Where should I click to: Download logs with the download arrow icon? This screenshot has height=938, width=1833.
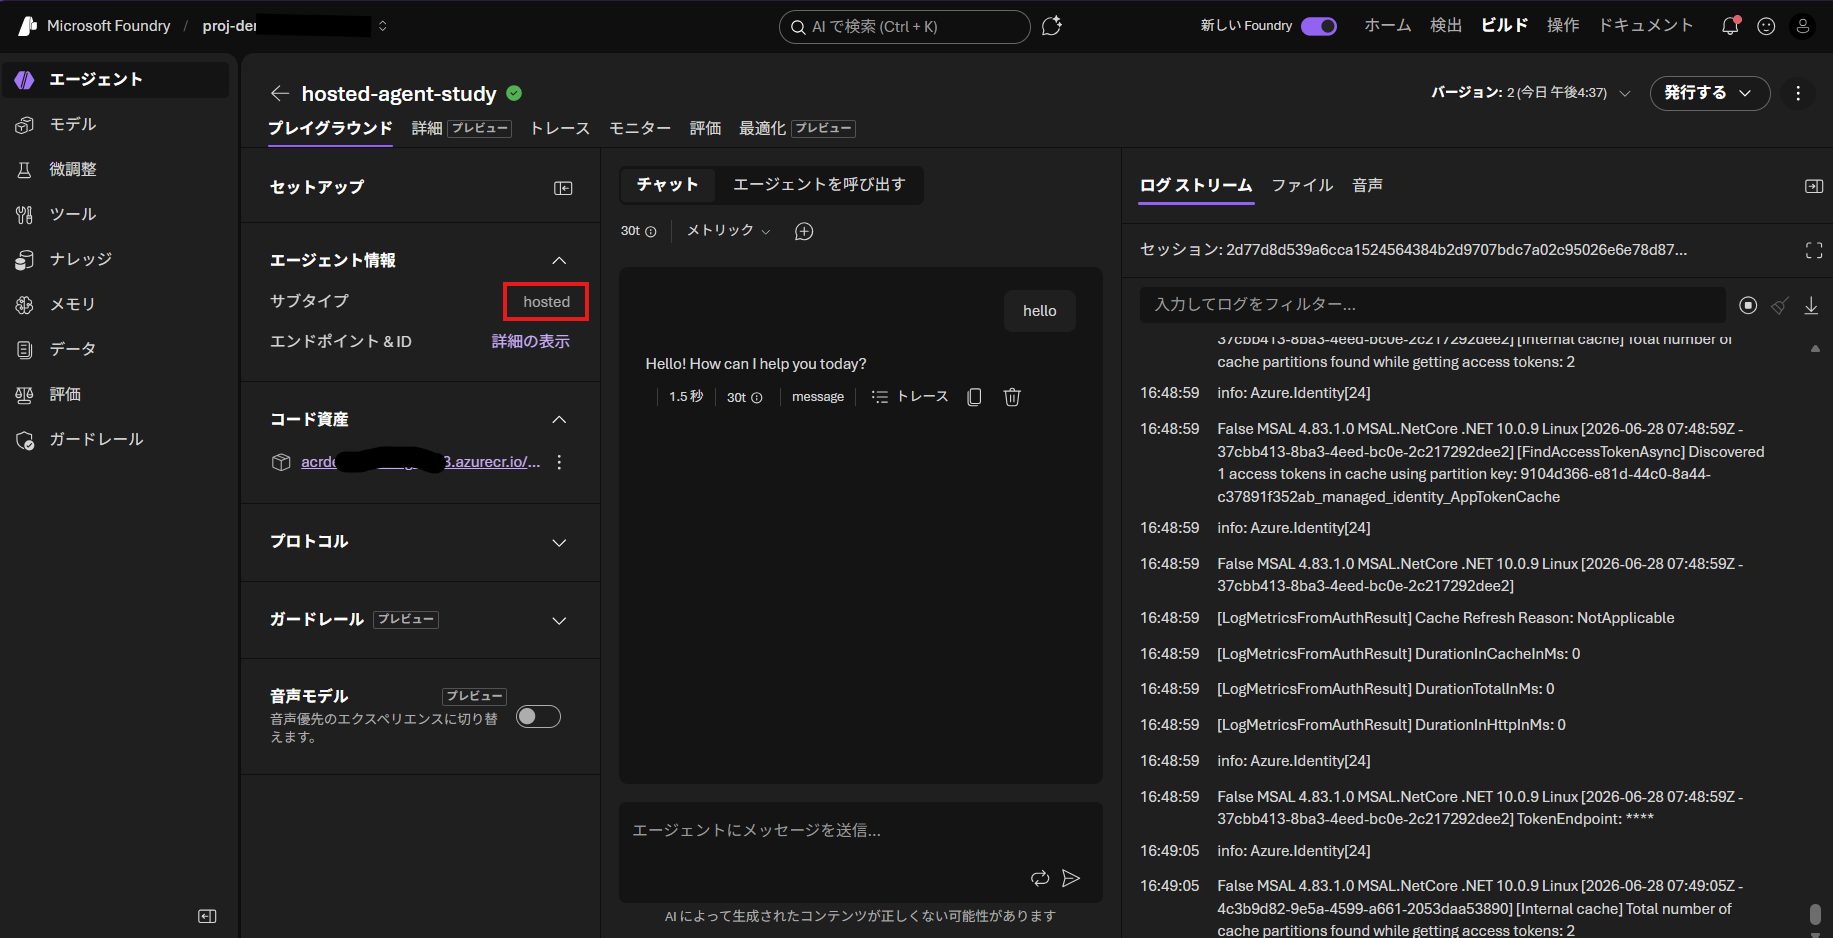[x=1811, y=306]
